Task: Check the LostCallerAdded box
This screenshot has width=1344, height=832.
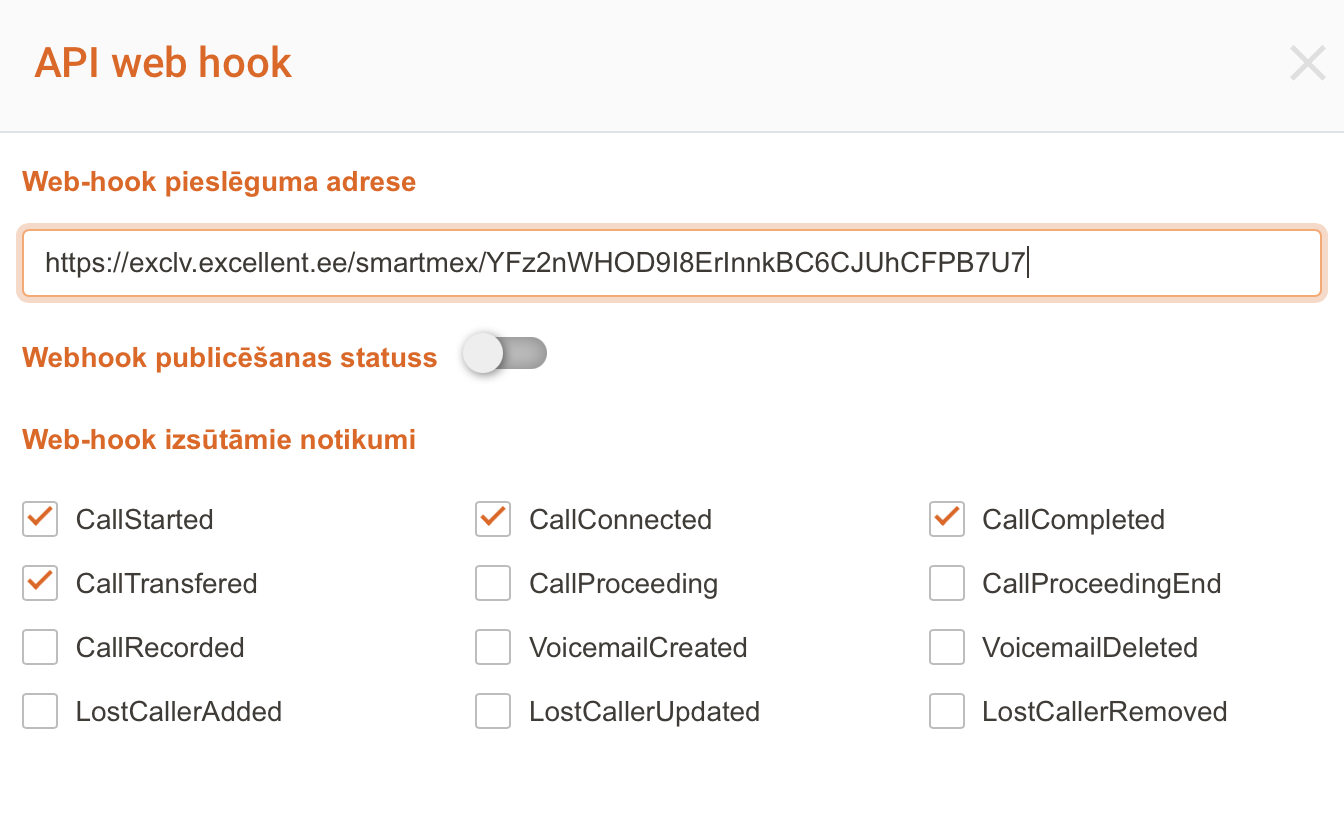Action: (40, 712)
